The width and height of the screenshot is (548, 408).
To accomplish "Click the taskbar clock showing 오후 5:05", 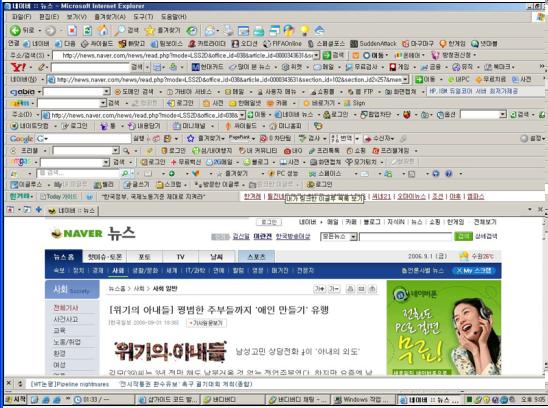I will coord(533,399).
